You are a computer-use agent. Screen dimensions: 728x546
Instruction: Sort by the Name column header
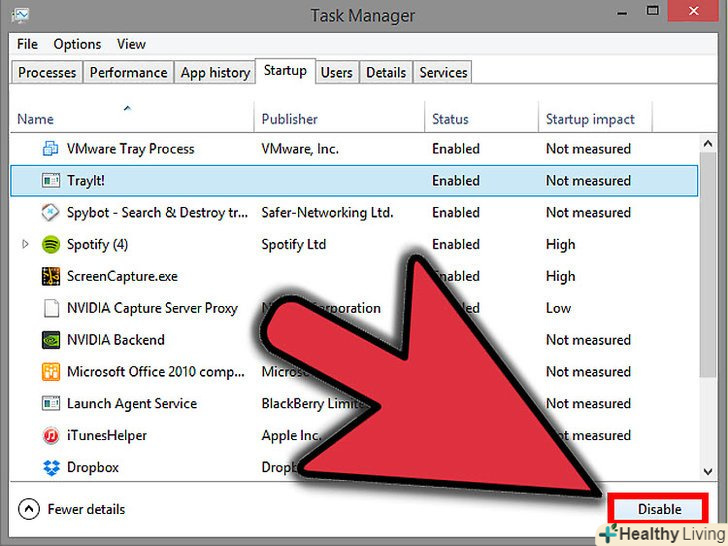click(x=35, y=119)
